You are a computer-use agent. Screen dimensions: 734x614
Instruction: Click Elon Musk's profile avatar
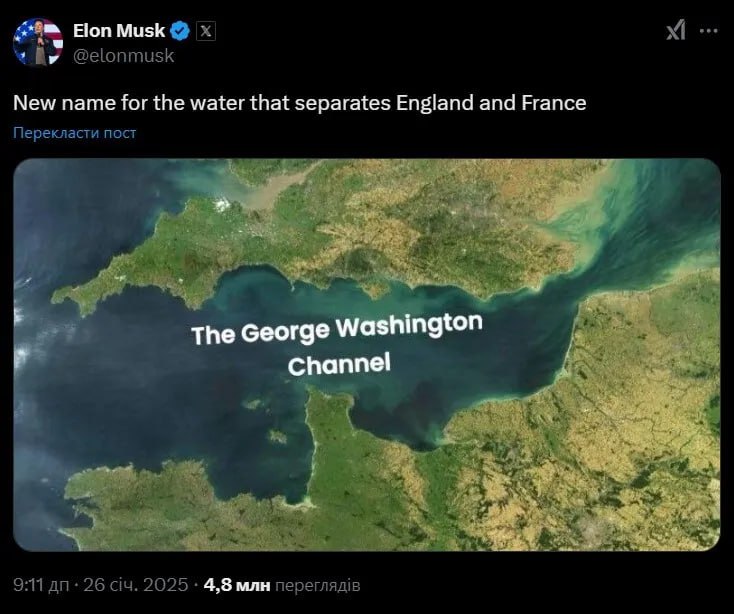pyautogui.click(x=39, y=42)
